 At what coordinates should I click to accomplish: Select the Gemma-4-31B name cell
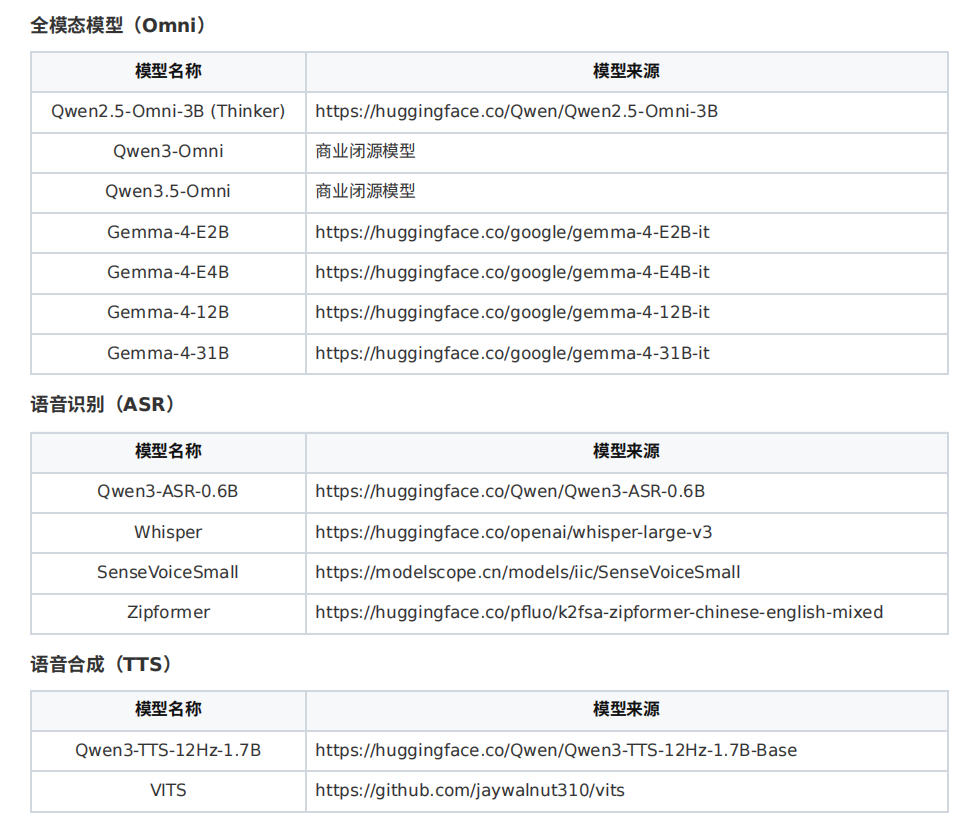(x=168, y=354)
